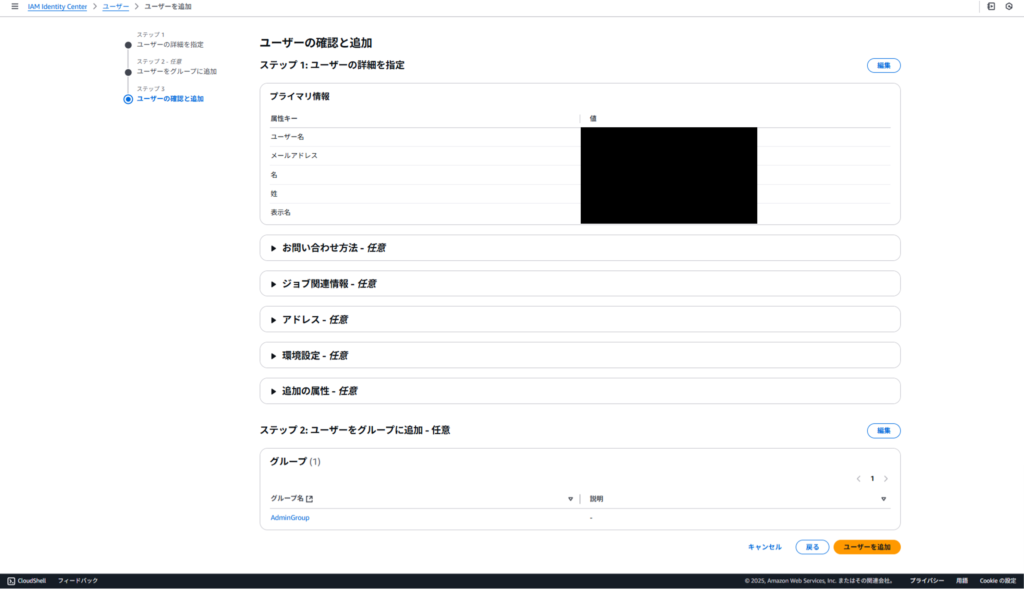Click キャンセル to cancel

(x=765, y=547)
